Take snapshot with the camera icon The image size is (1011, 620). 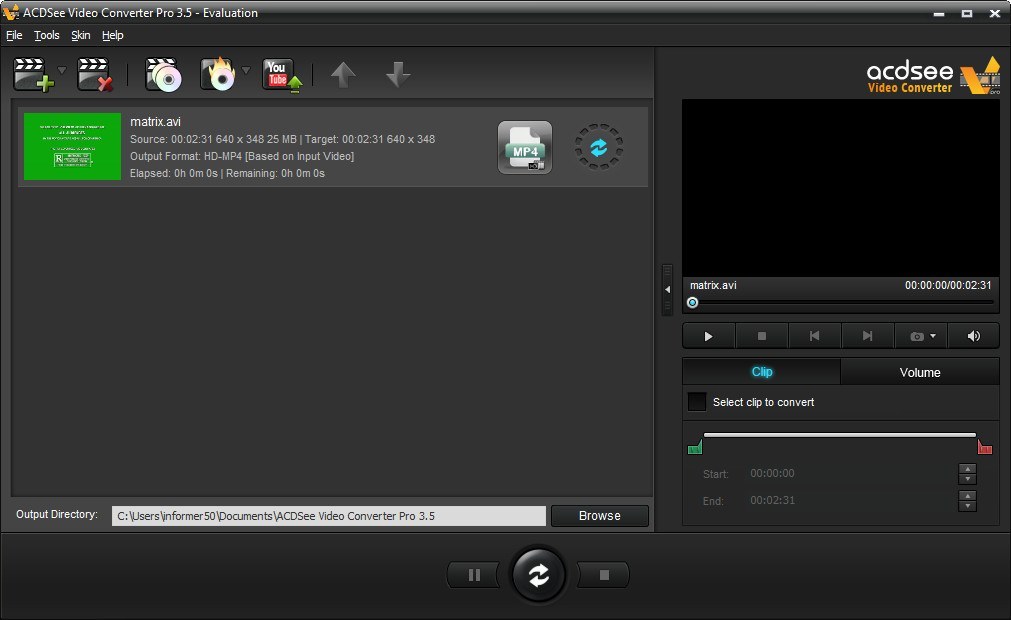pos(916,336)
